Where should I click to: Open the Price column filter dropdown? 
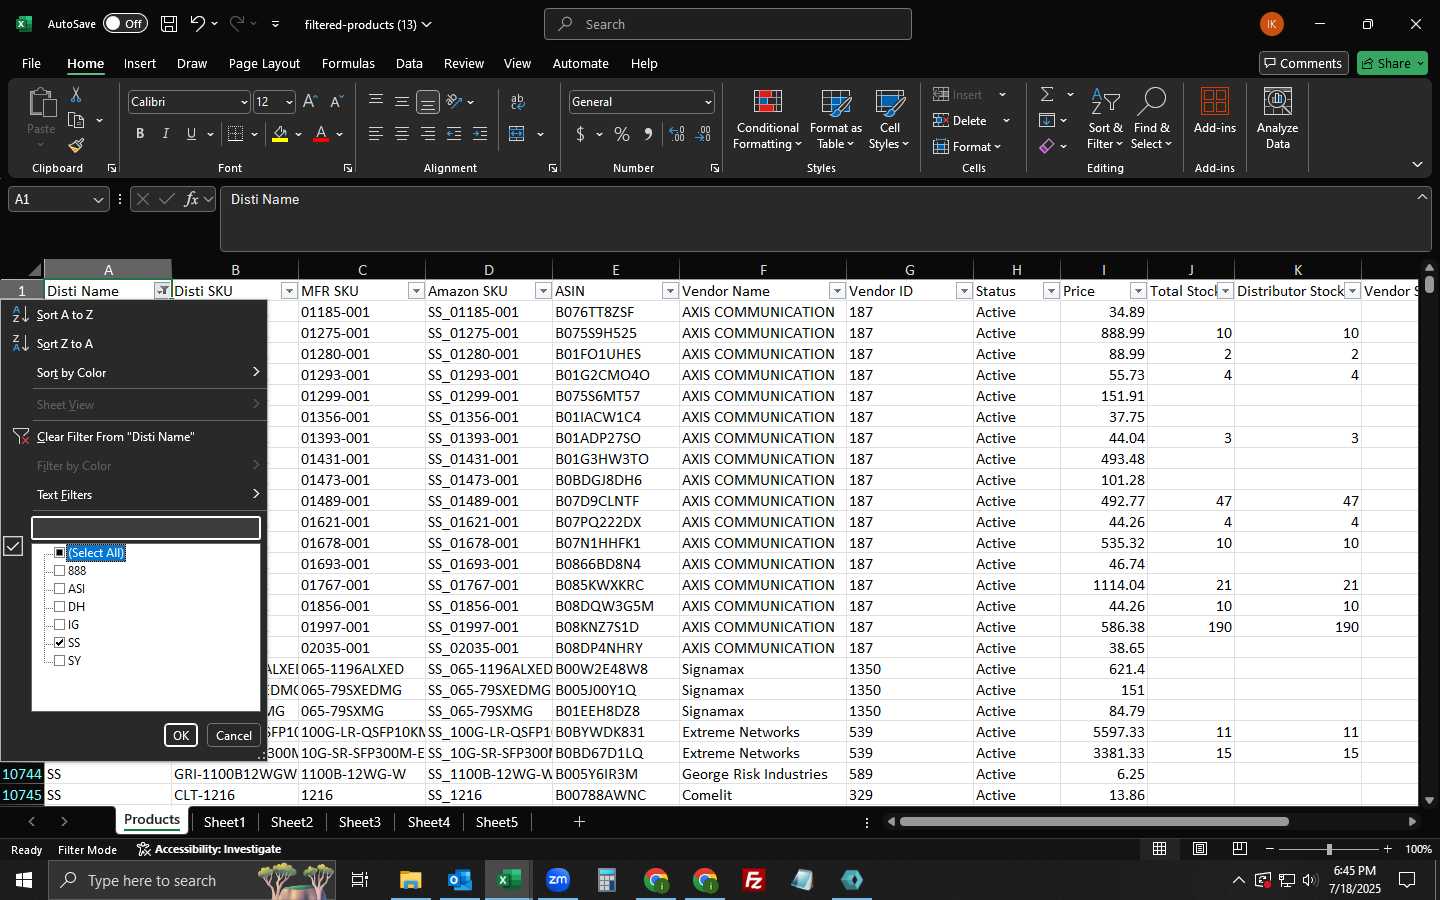click(x=1138, y=291)
